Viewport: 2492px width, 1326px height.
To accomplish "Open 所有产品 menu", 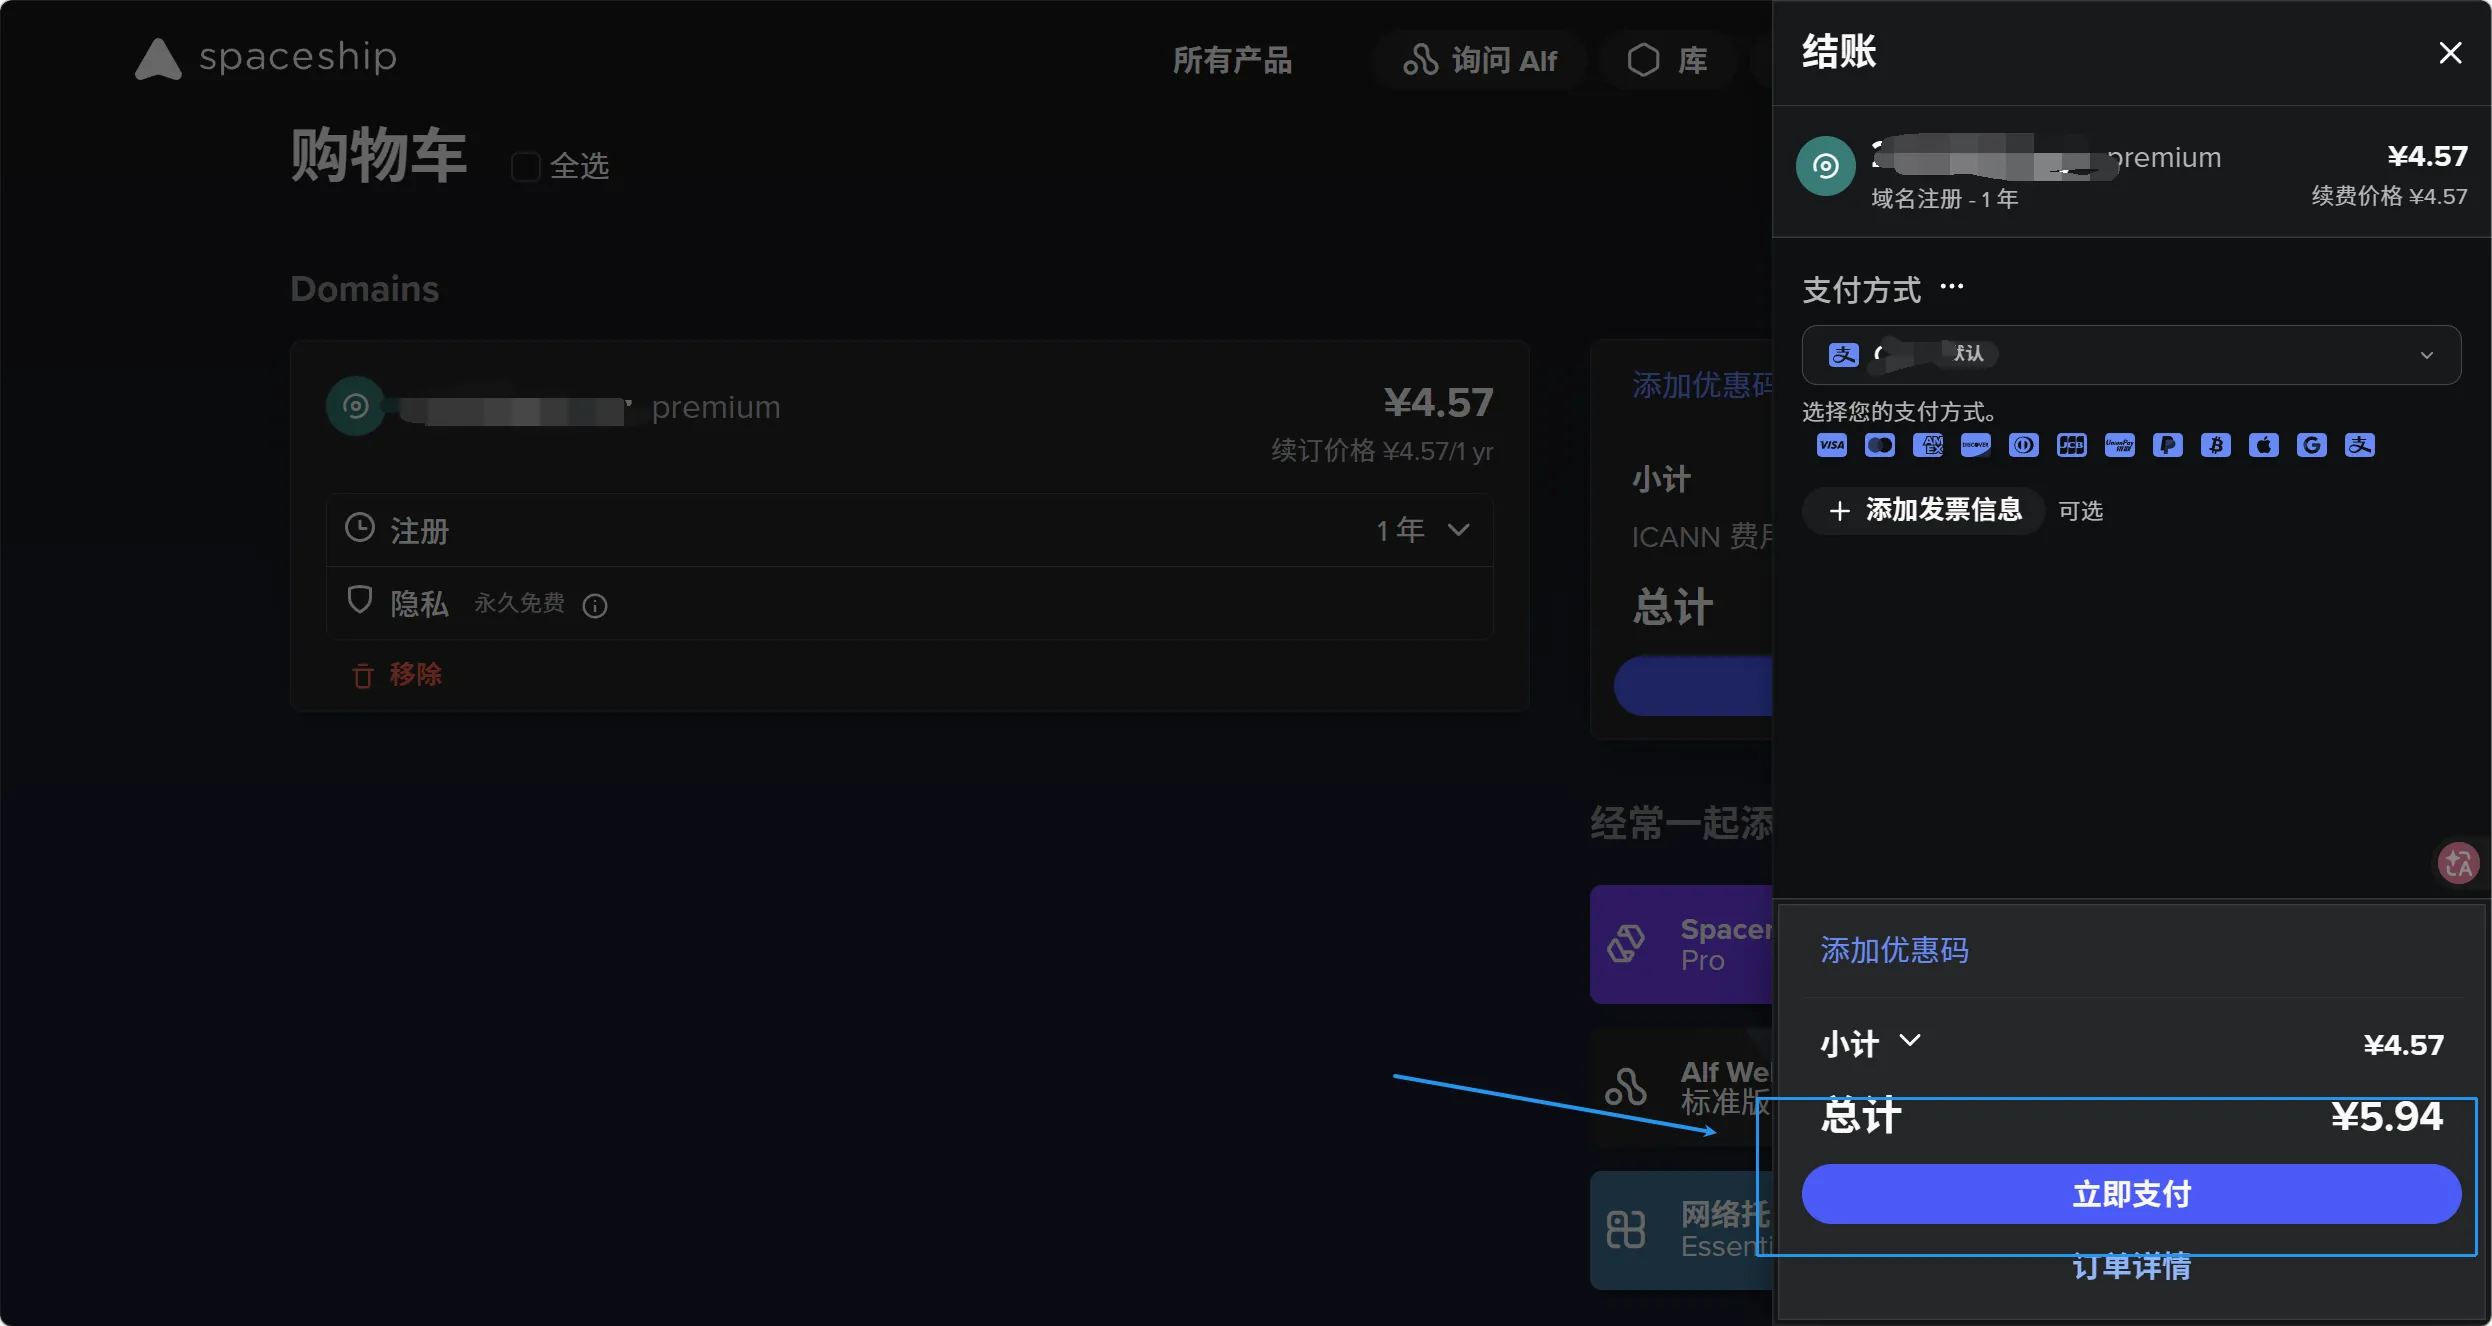I will click(x=1232, y=60).
